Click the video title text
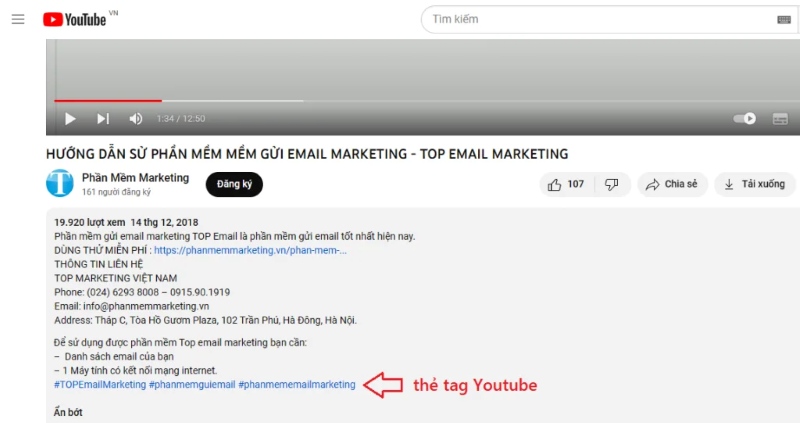Screen dimensions: 800x423 tap(307, 154)
